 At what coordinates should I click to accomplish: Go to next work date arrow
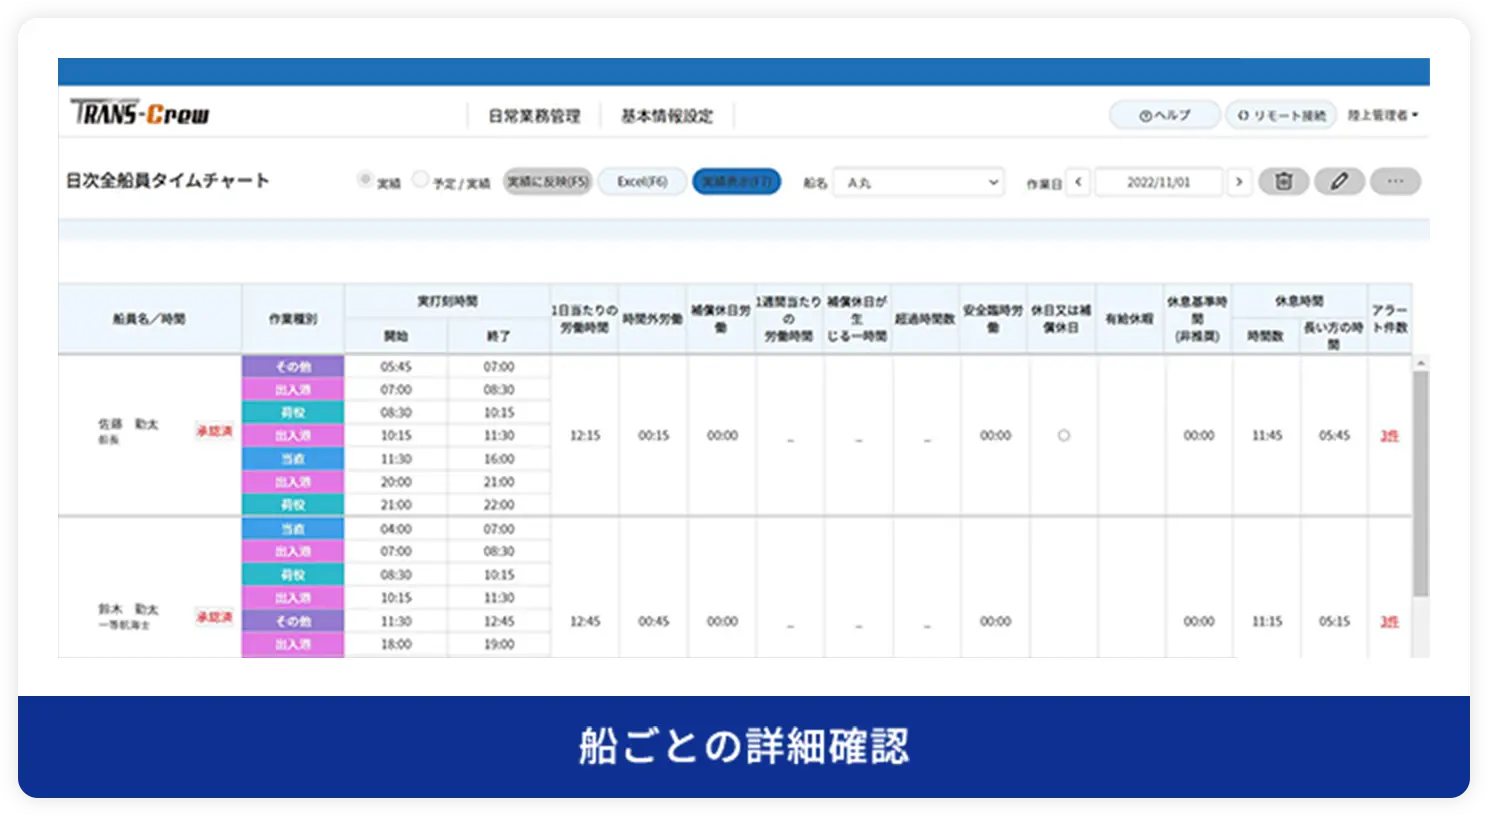point(1239,182)
